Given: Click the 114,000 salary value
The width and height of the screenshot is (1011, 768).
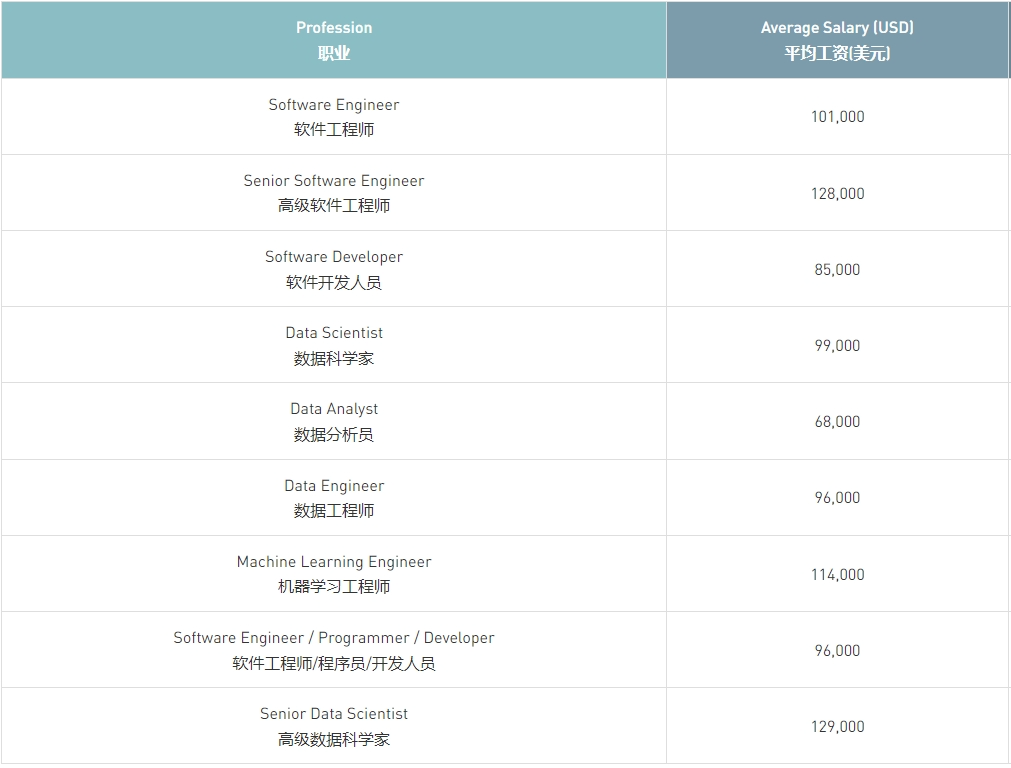Looking at the screenshot, I should pyautogui.click(x=838, y=575).
